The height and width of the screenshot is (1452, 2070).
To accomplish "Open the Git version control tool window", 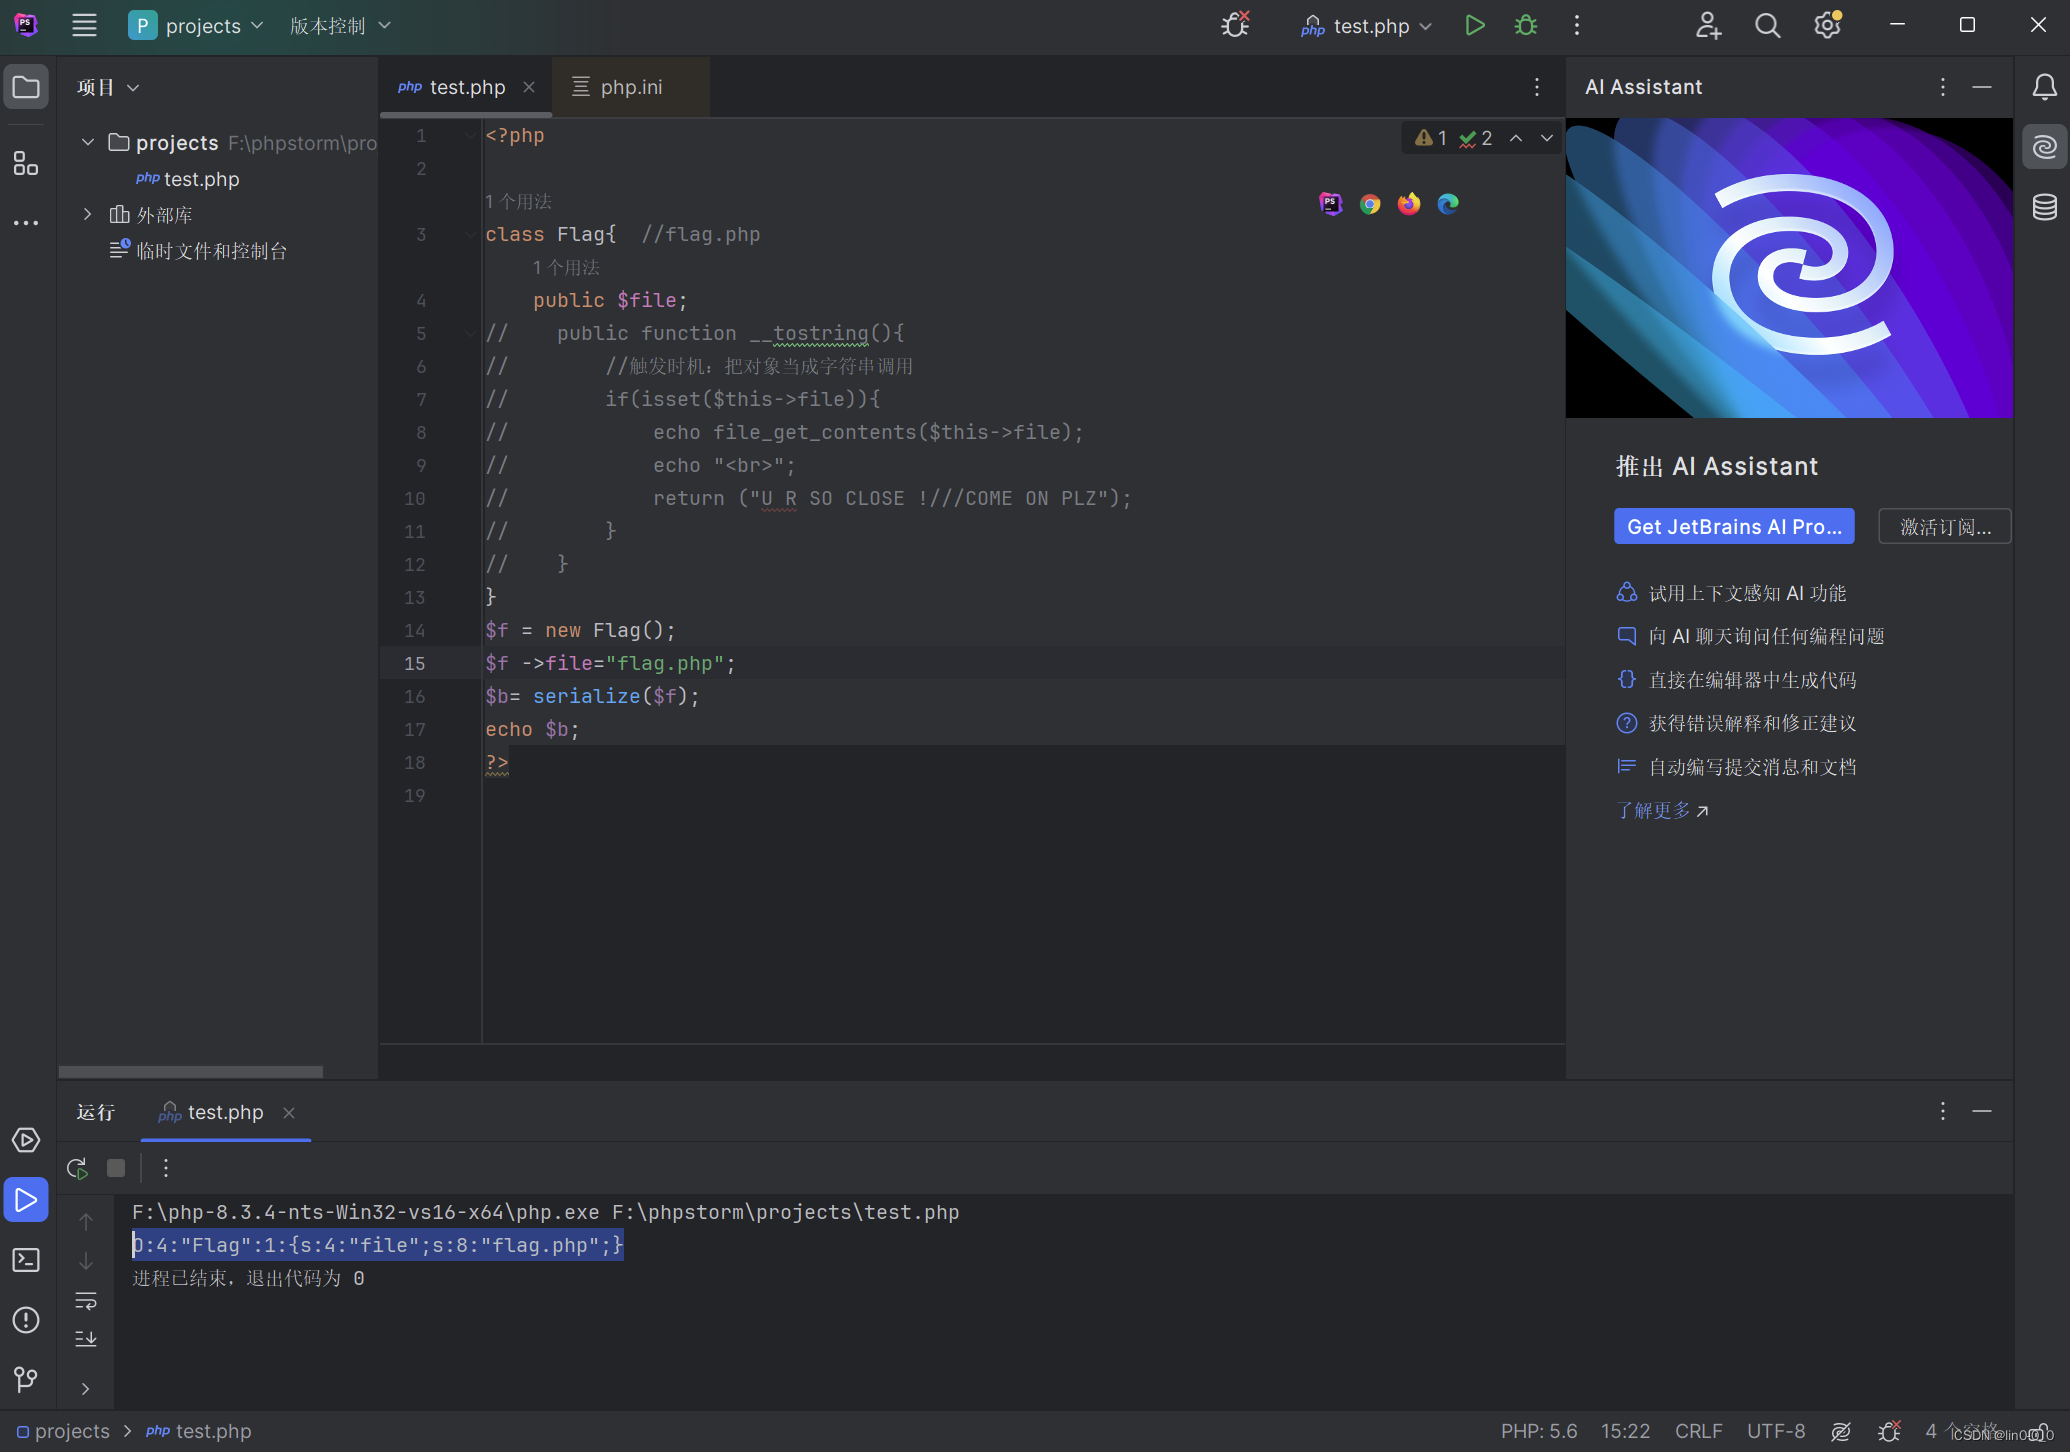I will click(26, 1380).
